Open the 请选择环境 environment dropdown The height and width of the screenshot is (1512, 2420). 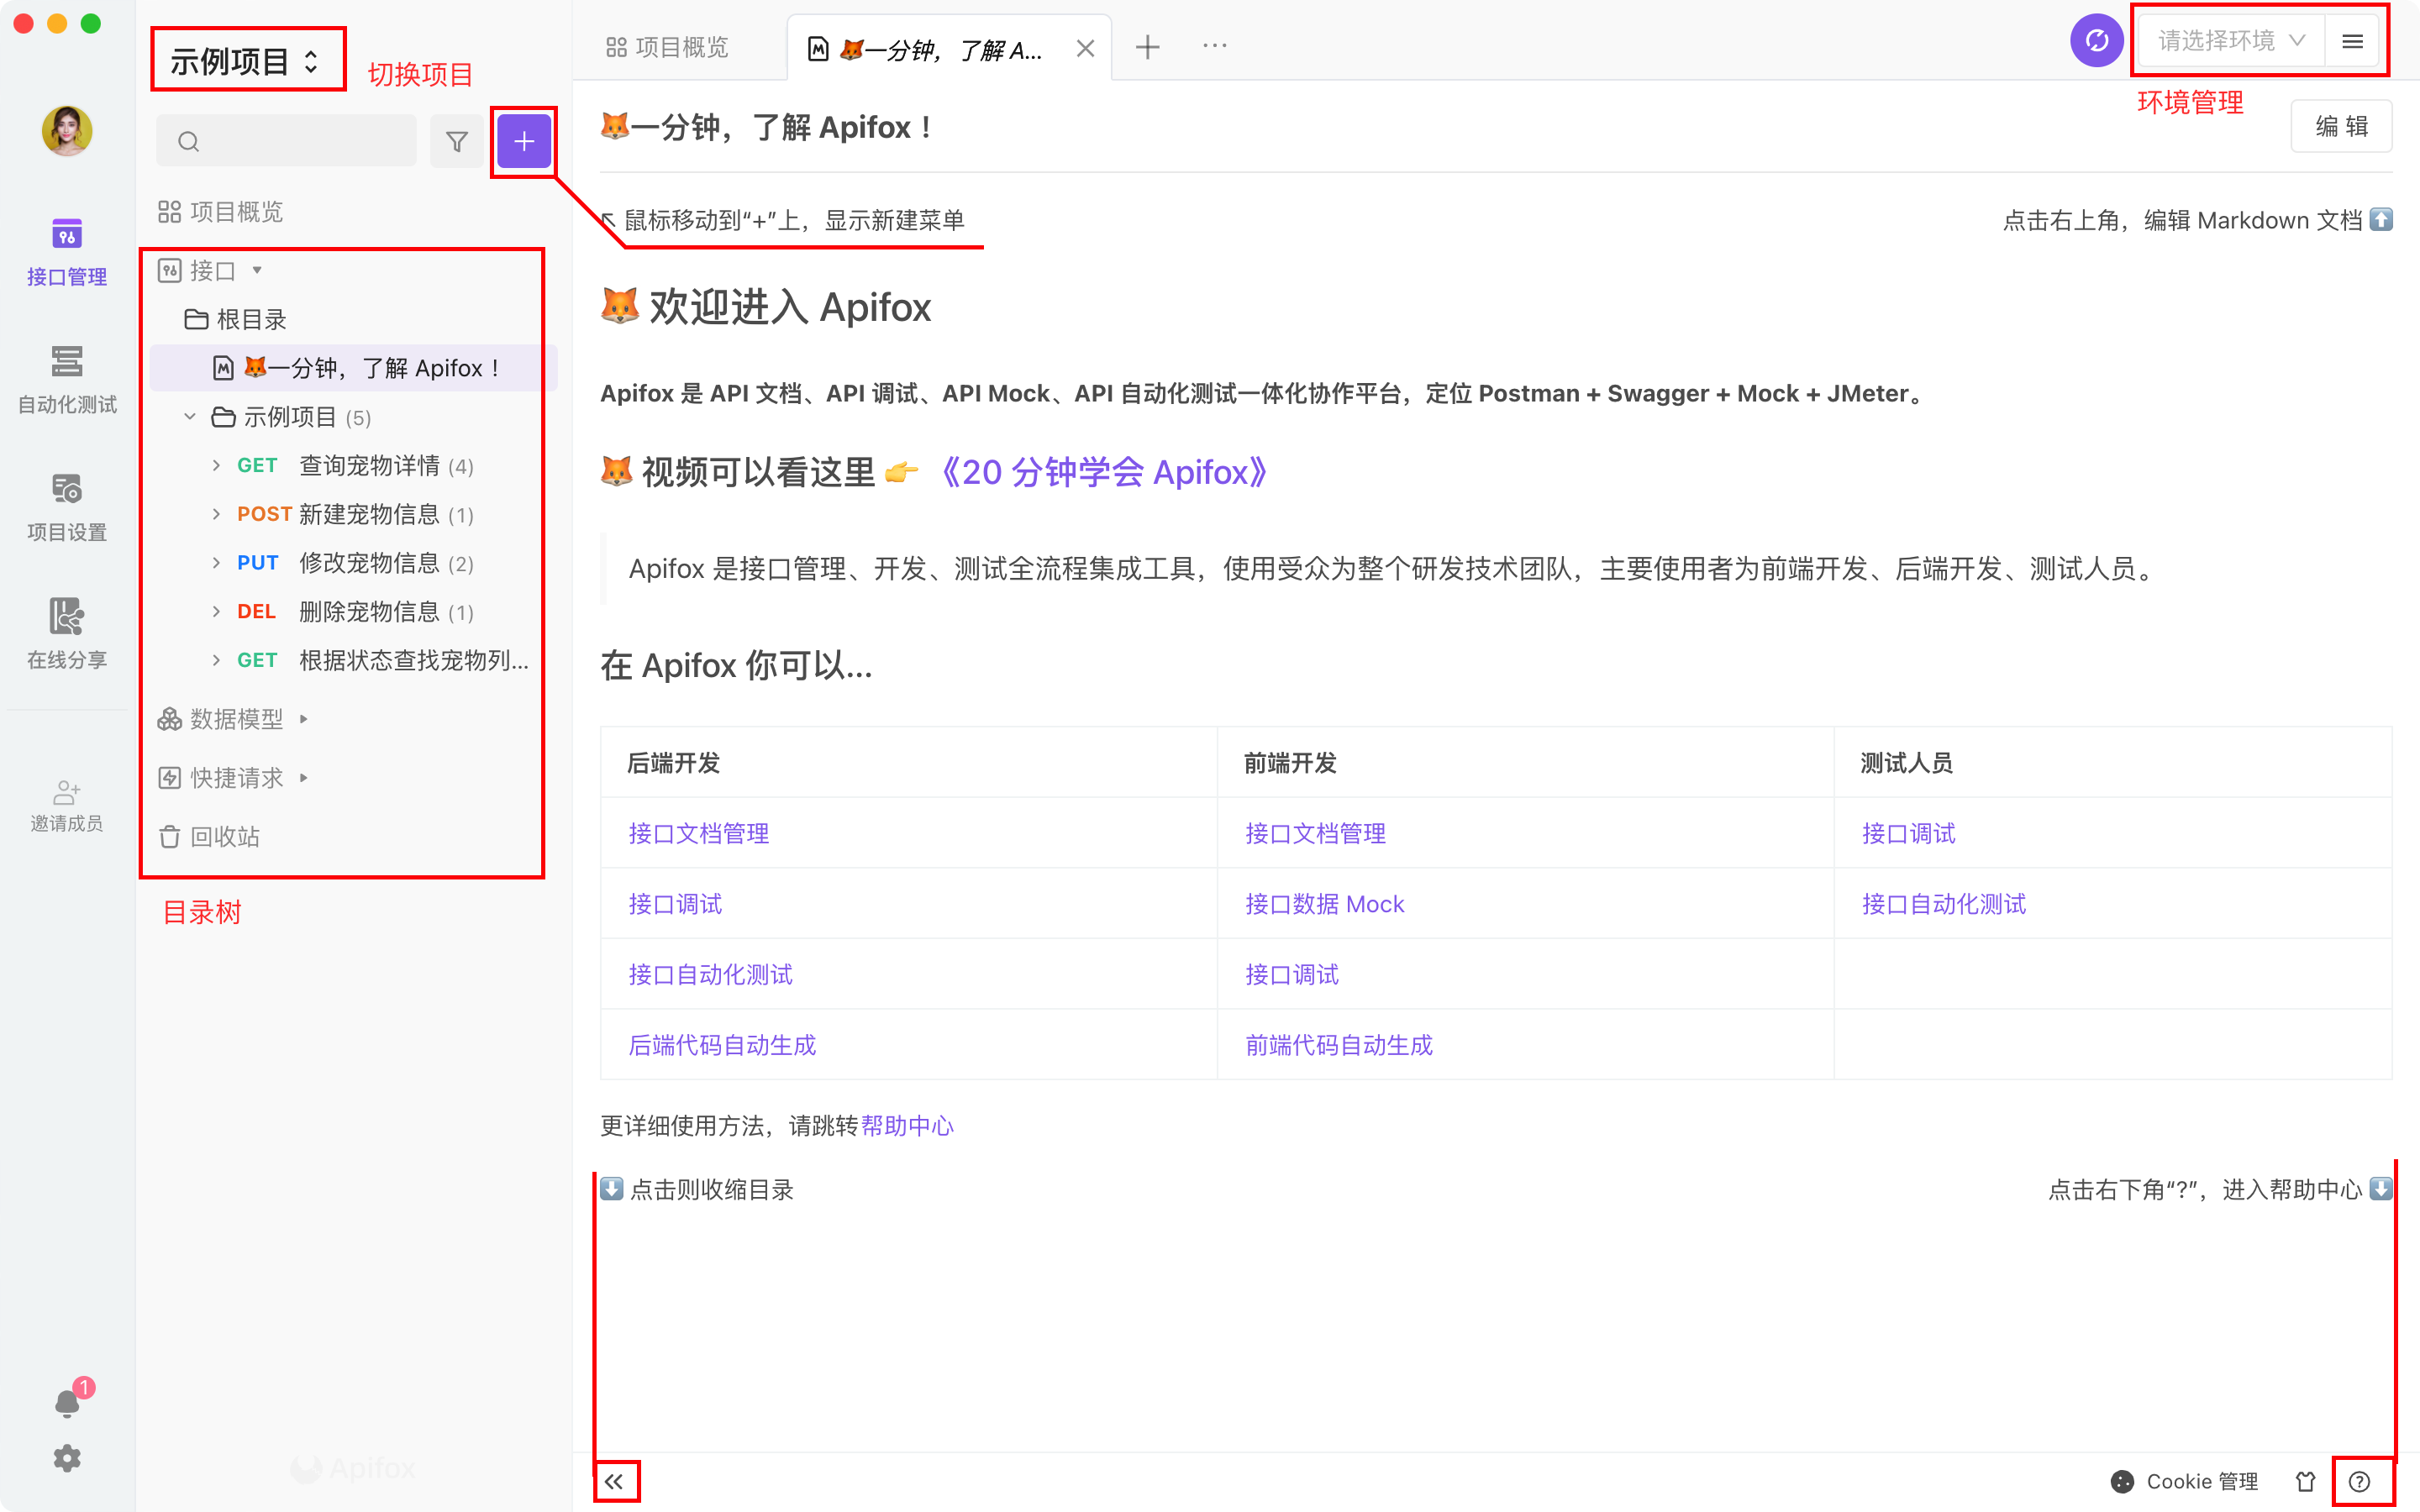coord(2230,41)
